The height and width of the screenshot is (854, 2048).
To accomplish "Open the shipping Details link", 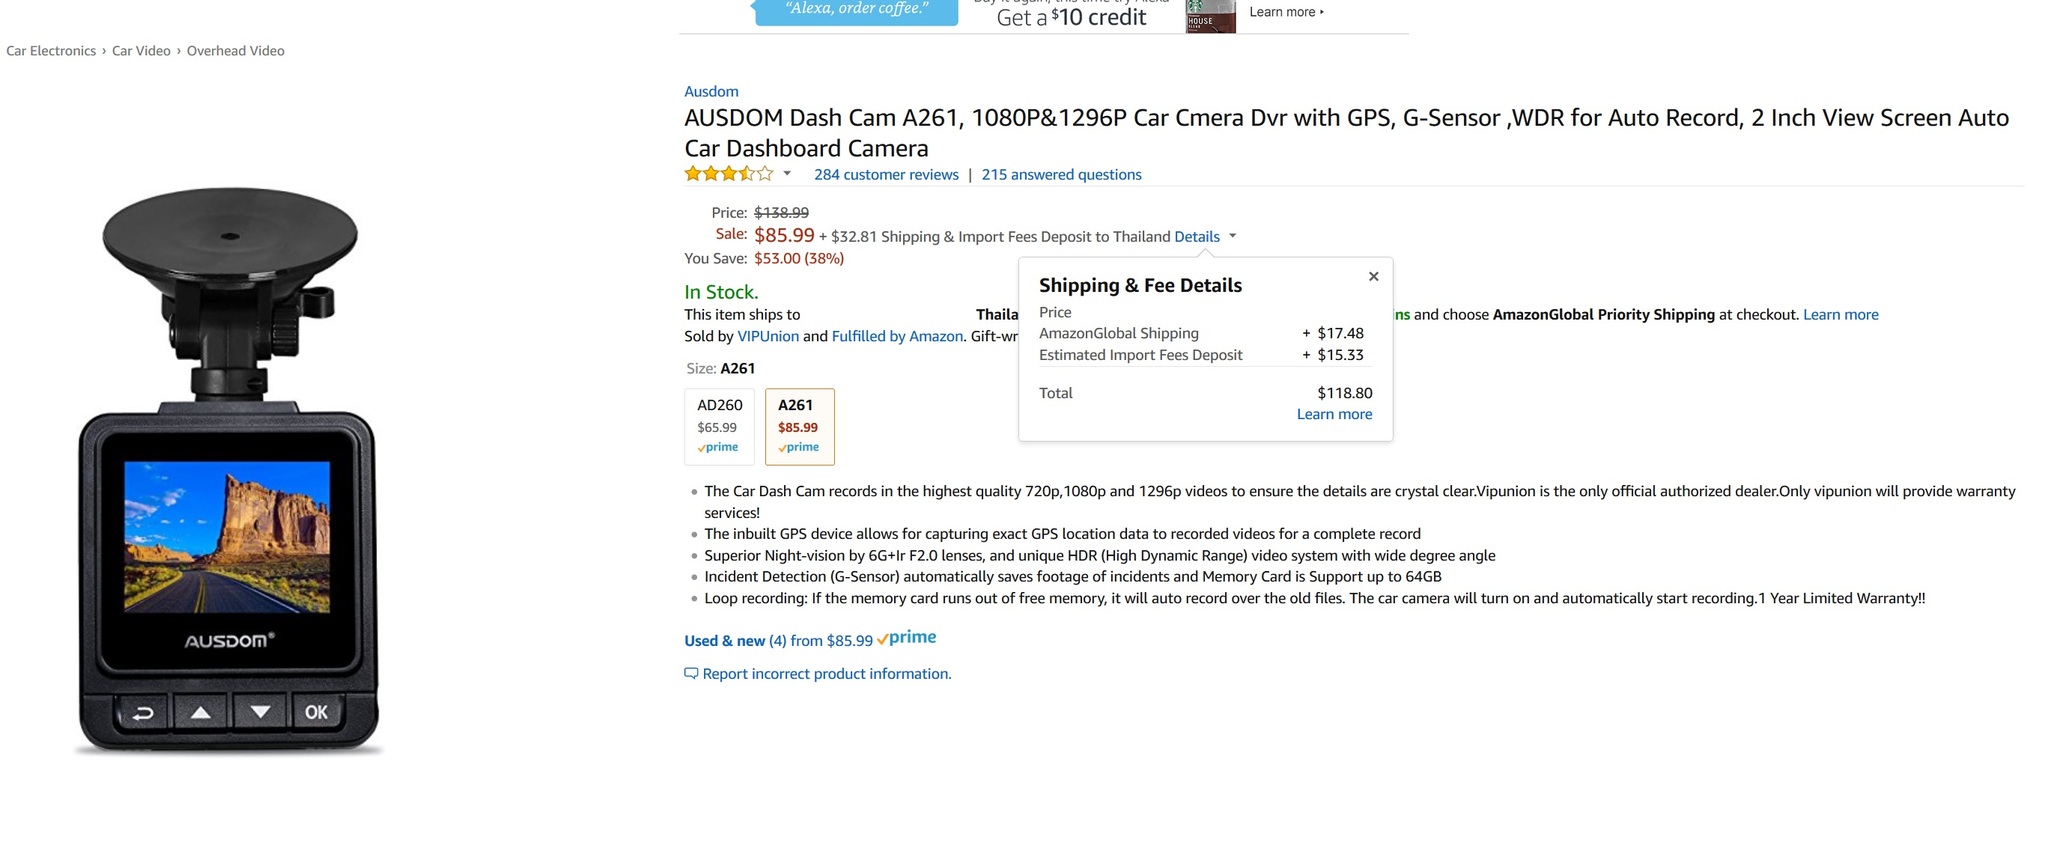I will tap(1196, 237).
